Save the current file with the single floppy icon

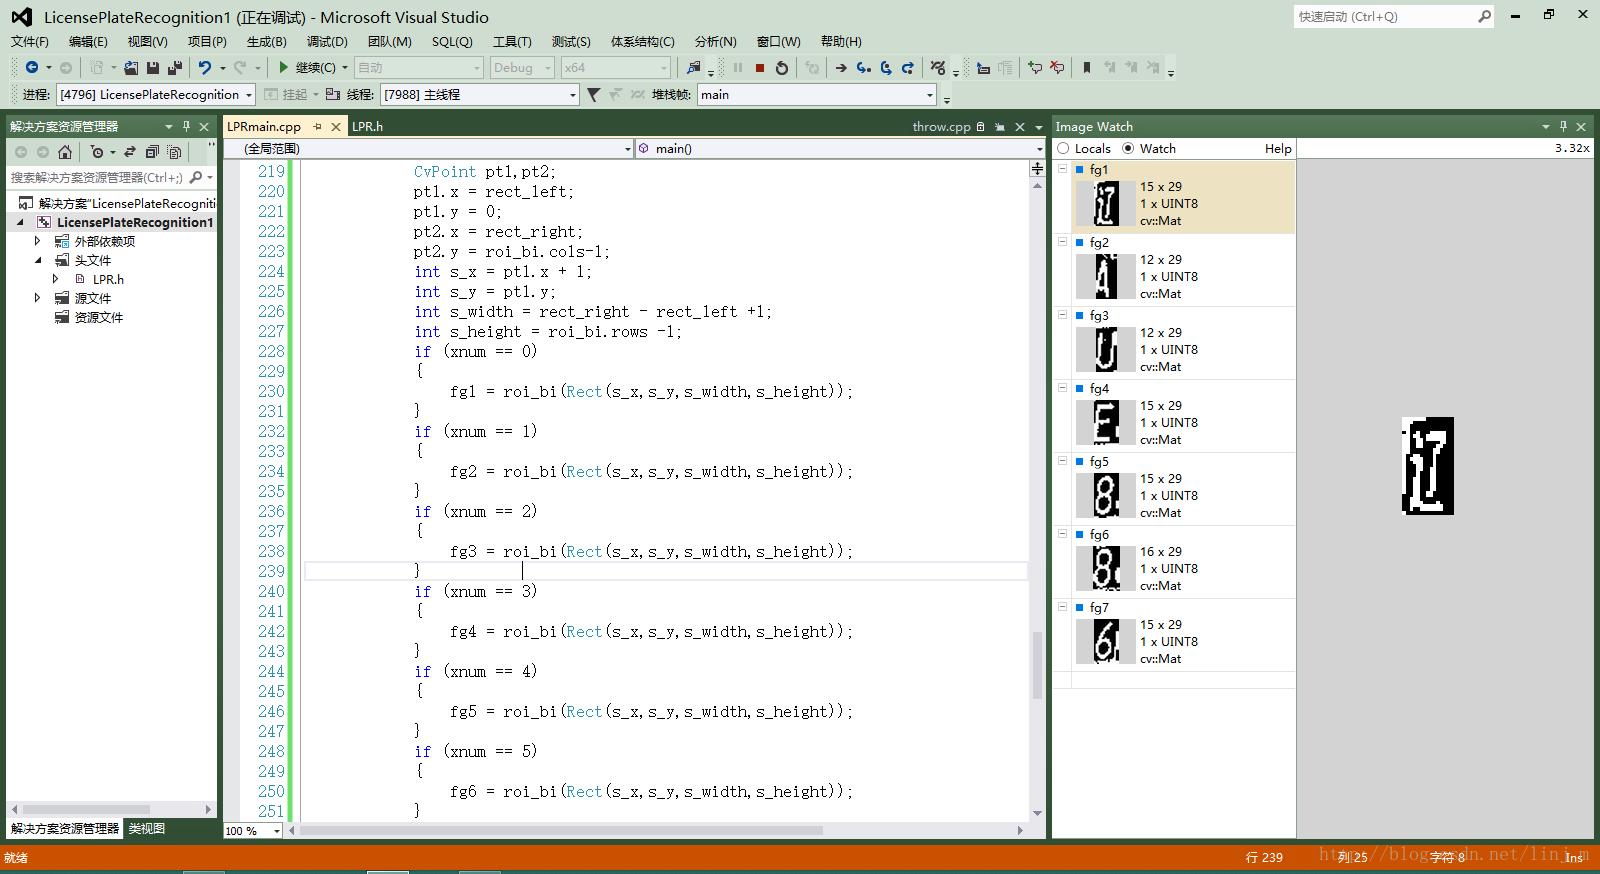pos(153,67)
